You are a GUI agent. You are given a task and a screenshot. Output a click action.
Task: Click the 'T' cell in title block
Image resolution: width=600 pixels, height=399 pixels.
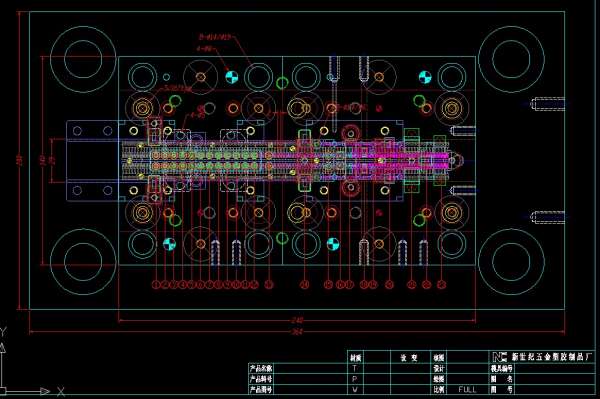click(355, 368)
